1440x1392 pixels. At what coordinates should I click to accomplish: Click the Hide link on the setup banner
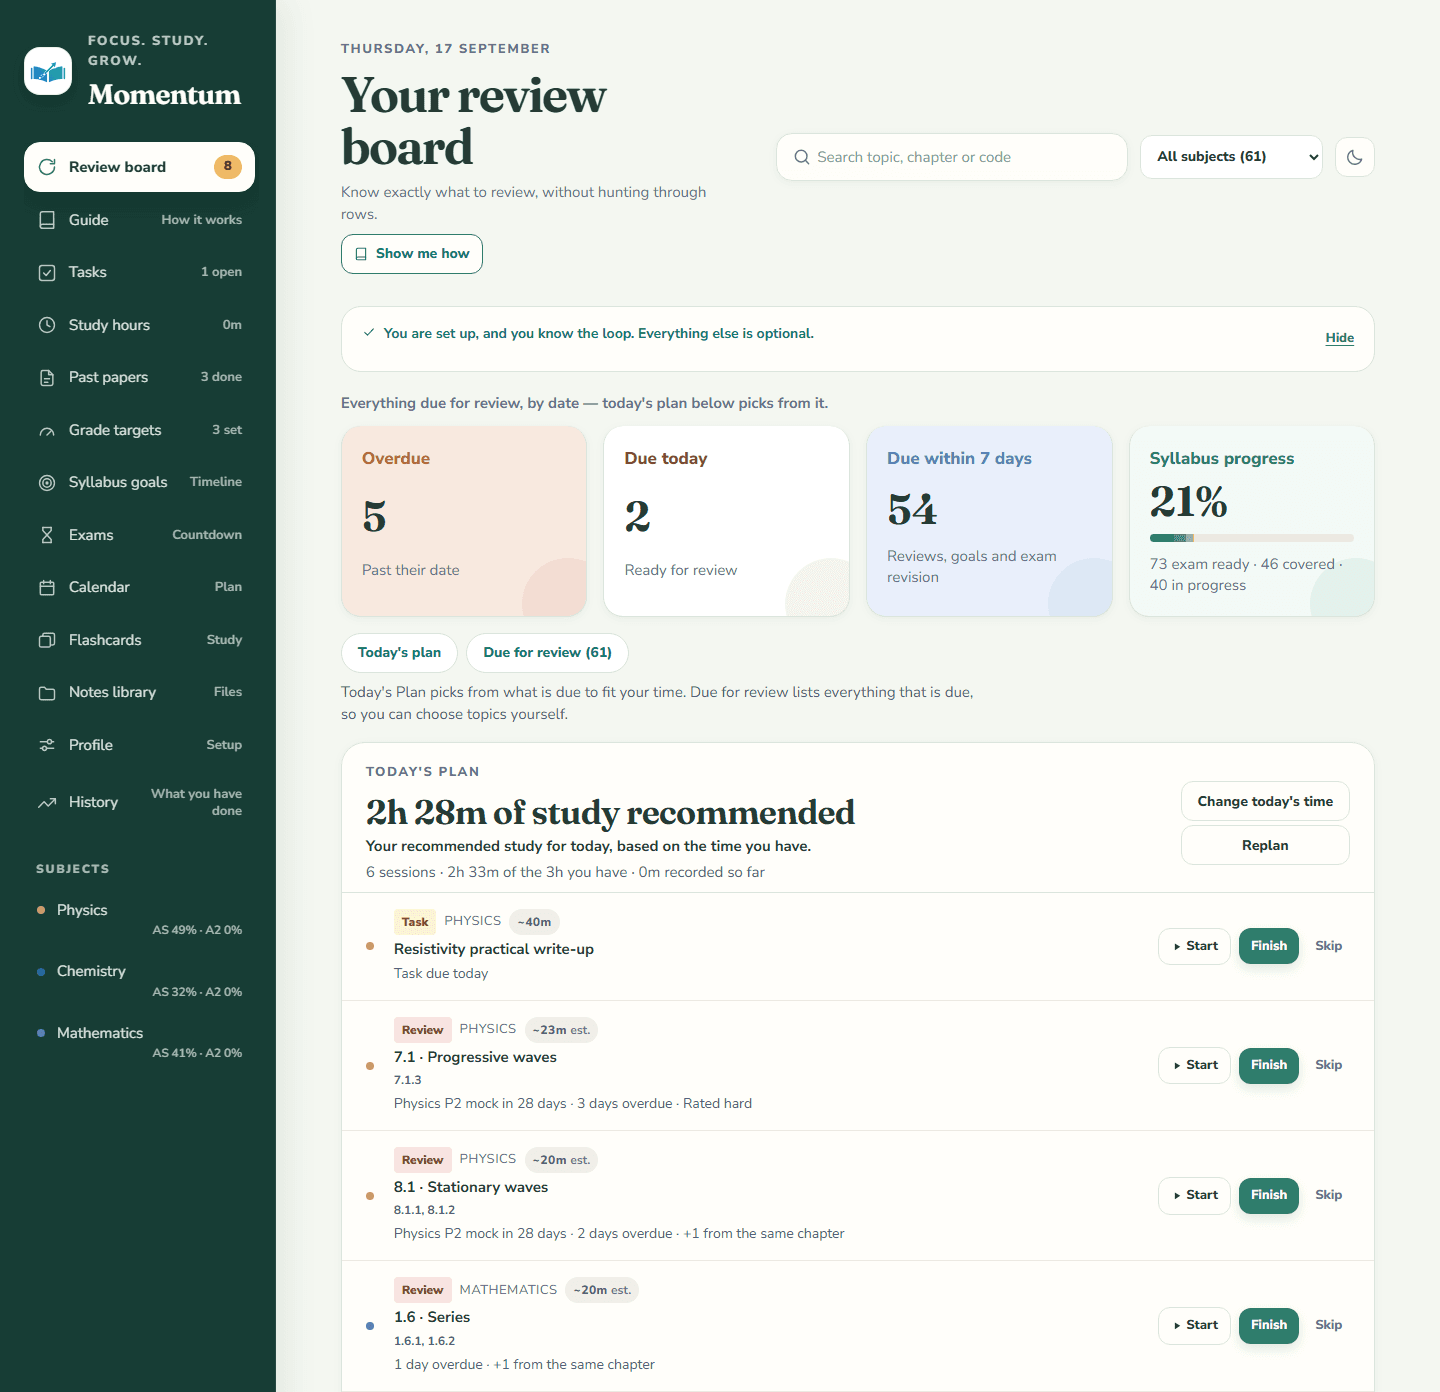click(1339, 338)
